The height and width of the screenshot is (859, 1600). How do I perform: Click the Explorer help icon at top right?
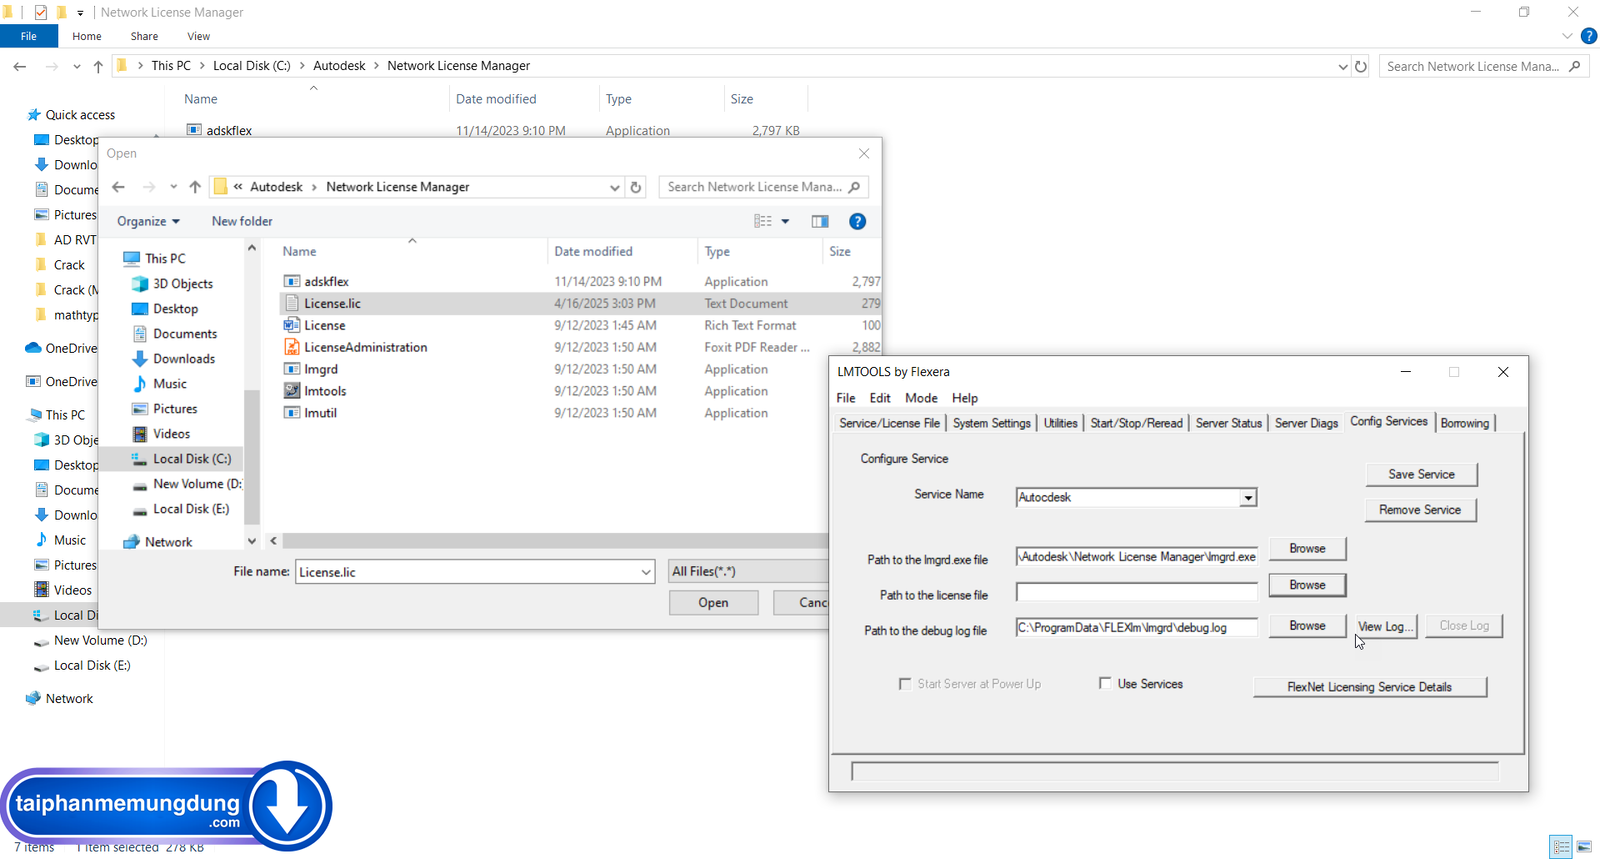point(1588,36)
